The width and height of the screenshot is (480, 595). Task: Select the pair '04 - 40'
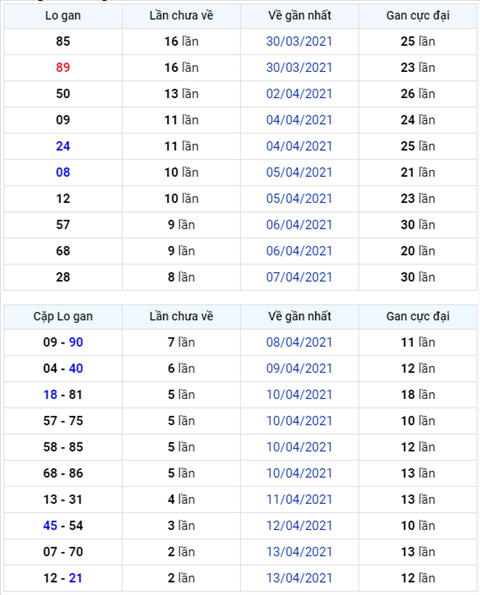coord(63,368)
